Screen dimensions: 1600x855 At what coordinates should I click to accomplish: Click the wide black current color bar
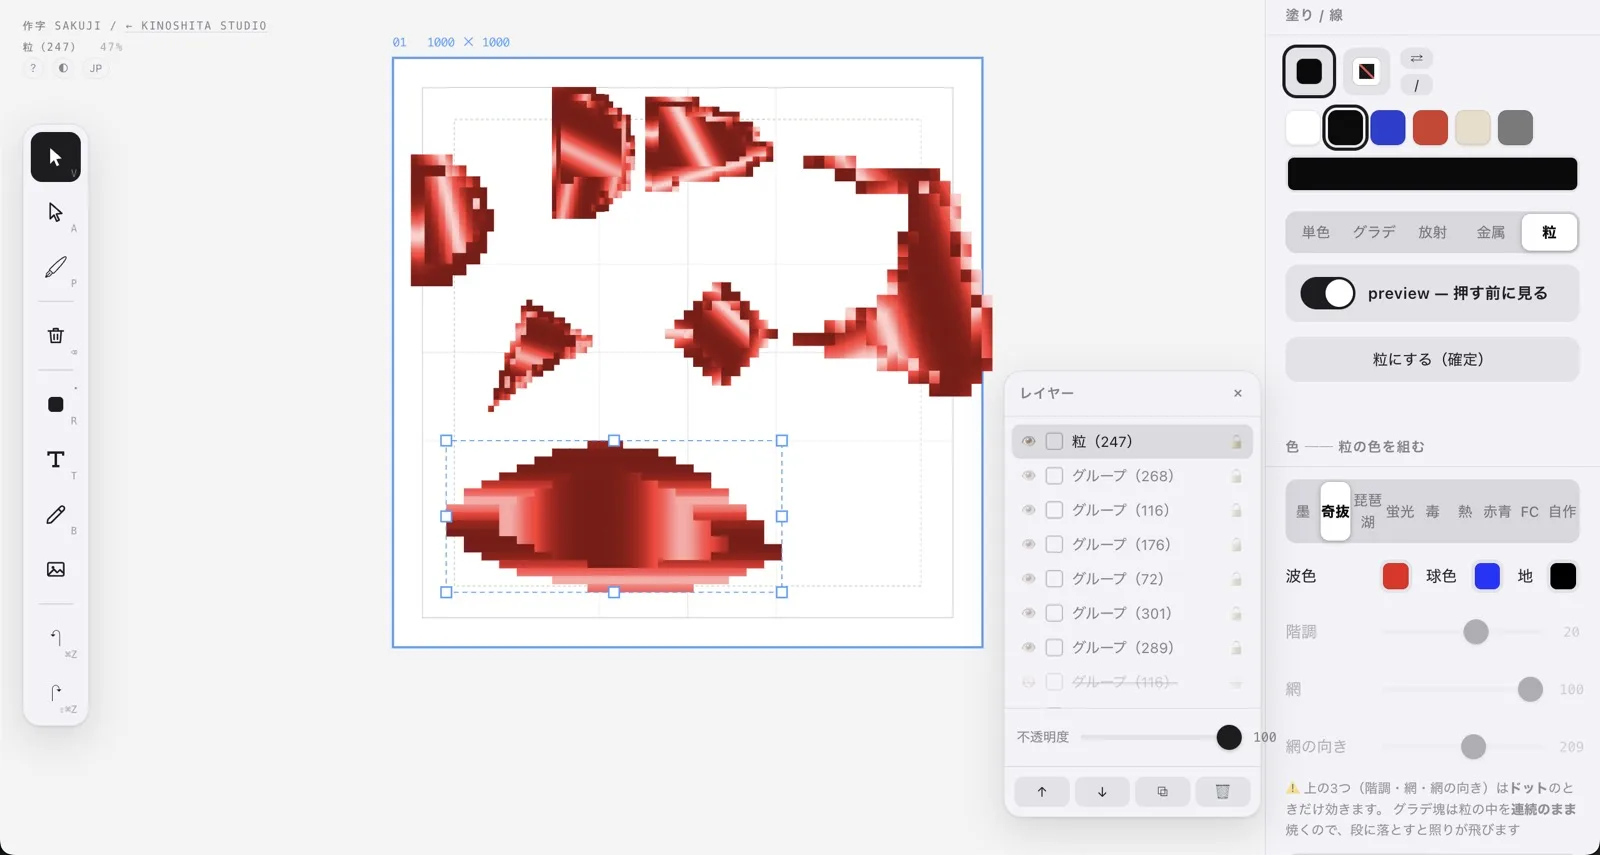[x=1432, y=174]
